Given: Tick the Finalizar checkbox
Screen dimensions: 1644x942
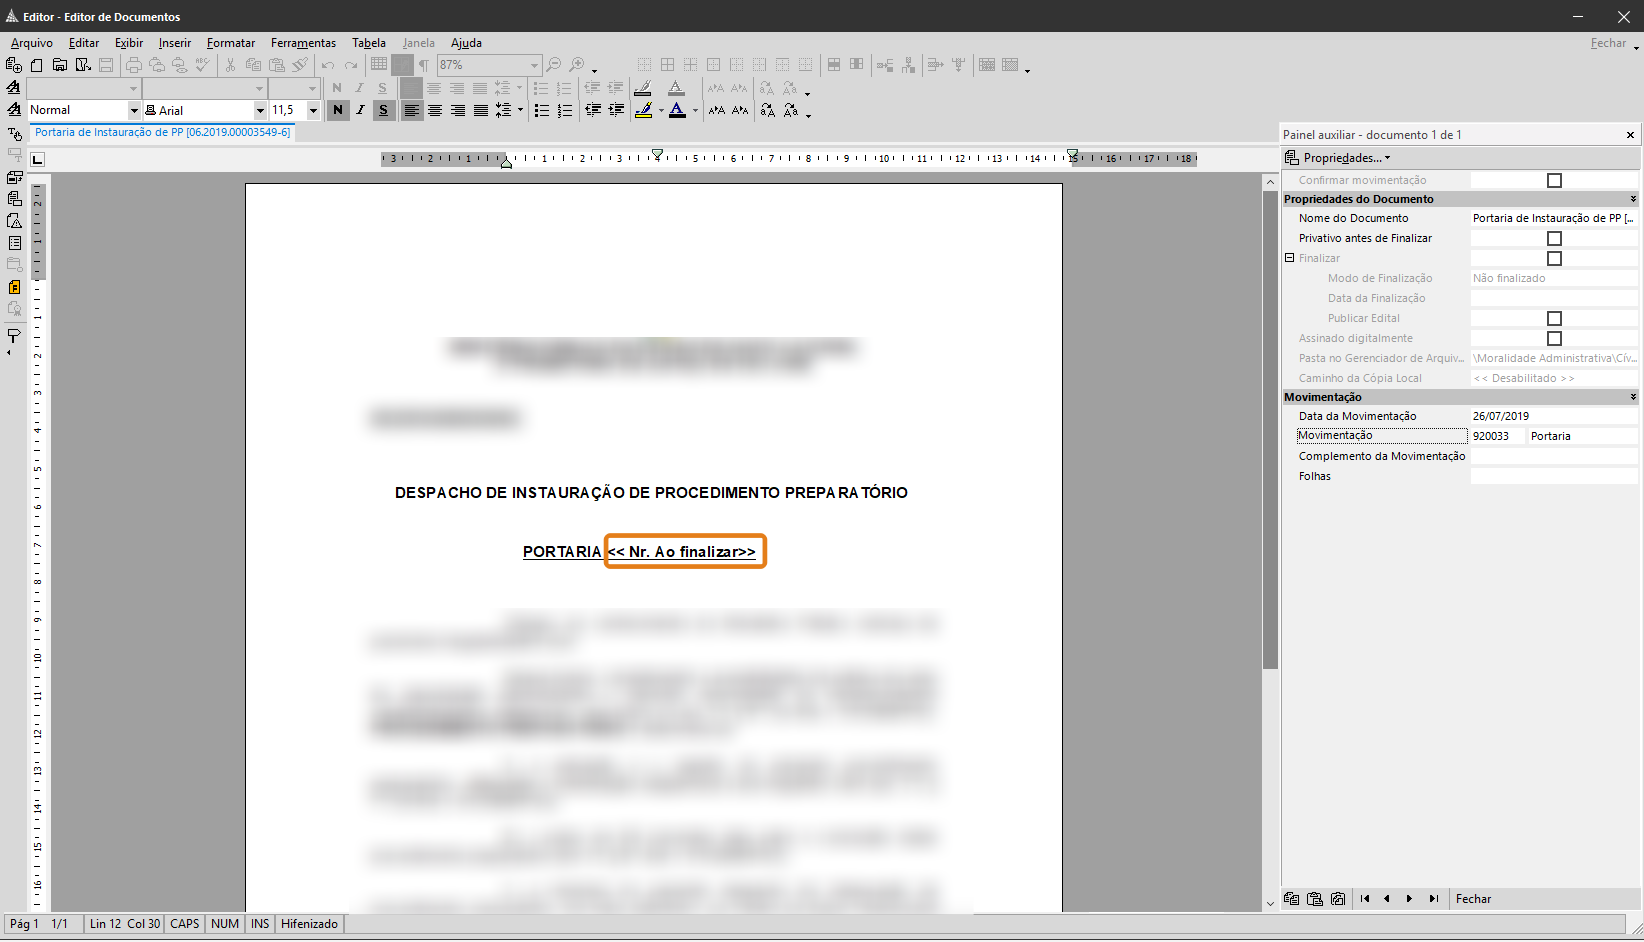Looking at the screenshot, I should pyautogui.click(x=1554, y=259).
